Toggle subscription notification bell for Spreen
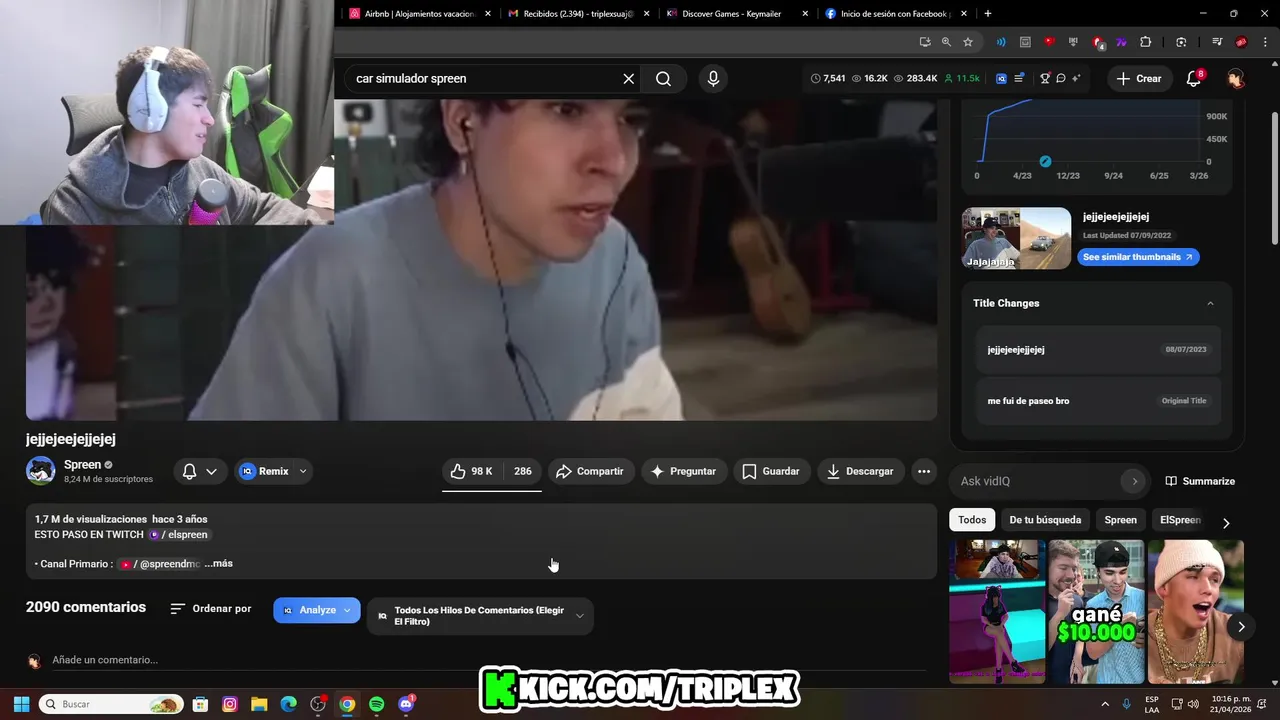 tap(199, 471)
